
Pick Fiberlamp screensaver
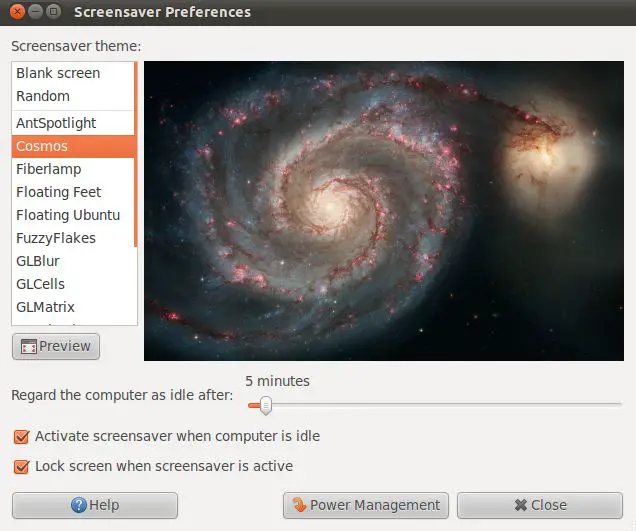pos(49,169)
